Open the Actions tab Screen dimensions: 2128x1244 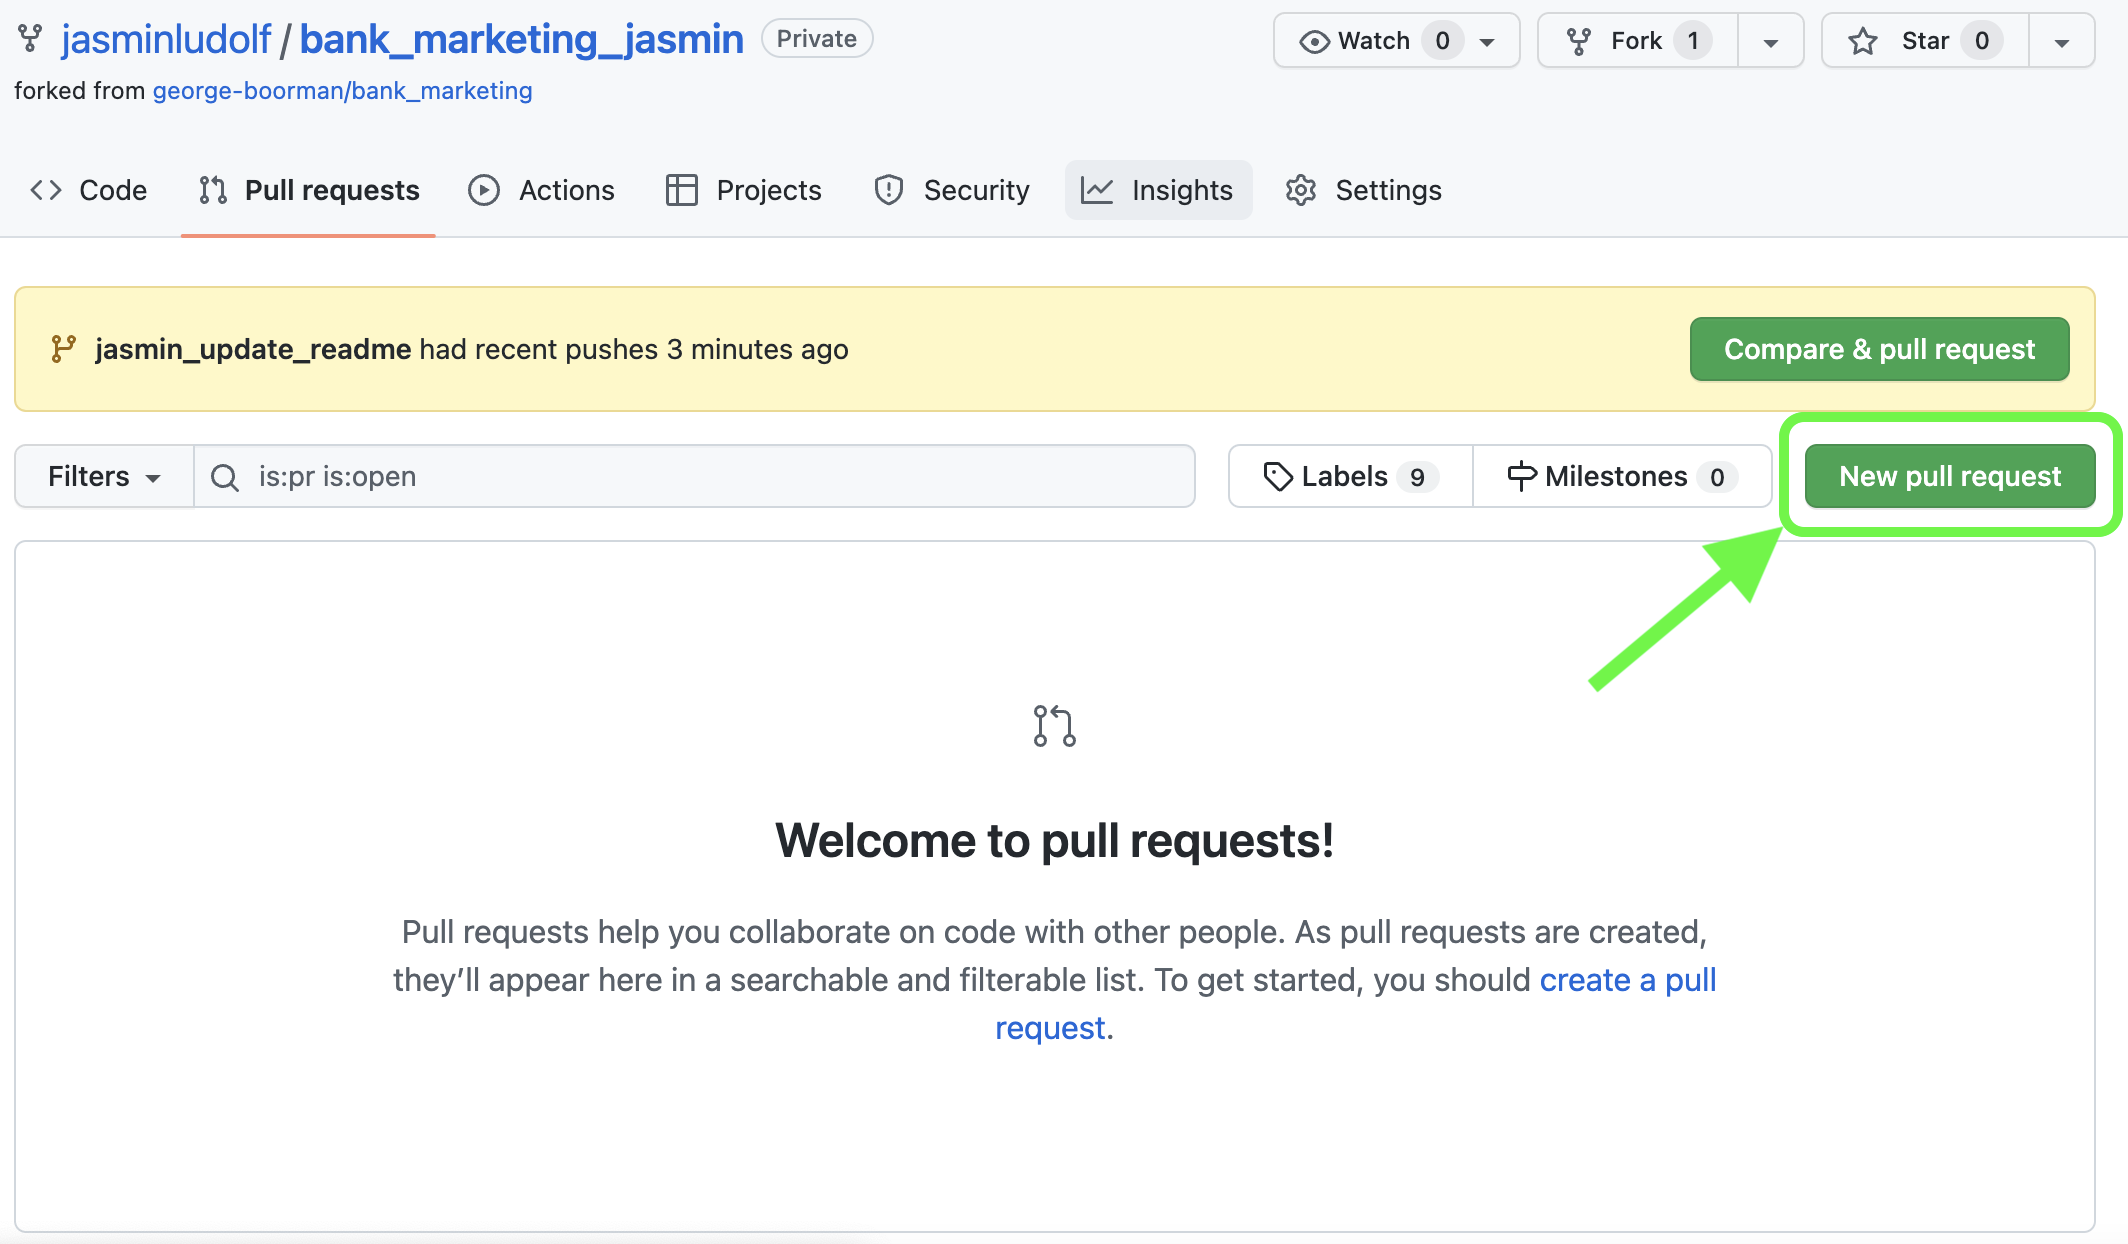(541, 190)
